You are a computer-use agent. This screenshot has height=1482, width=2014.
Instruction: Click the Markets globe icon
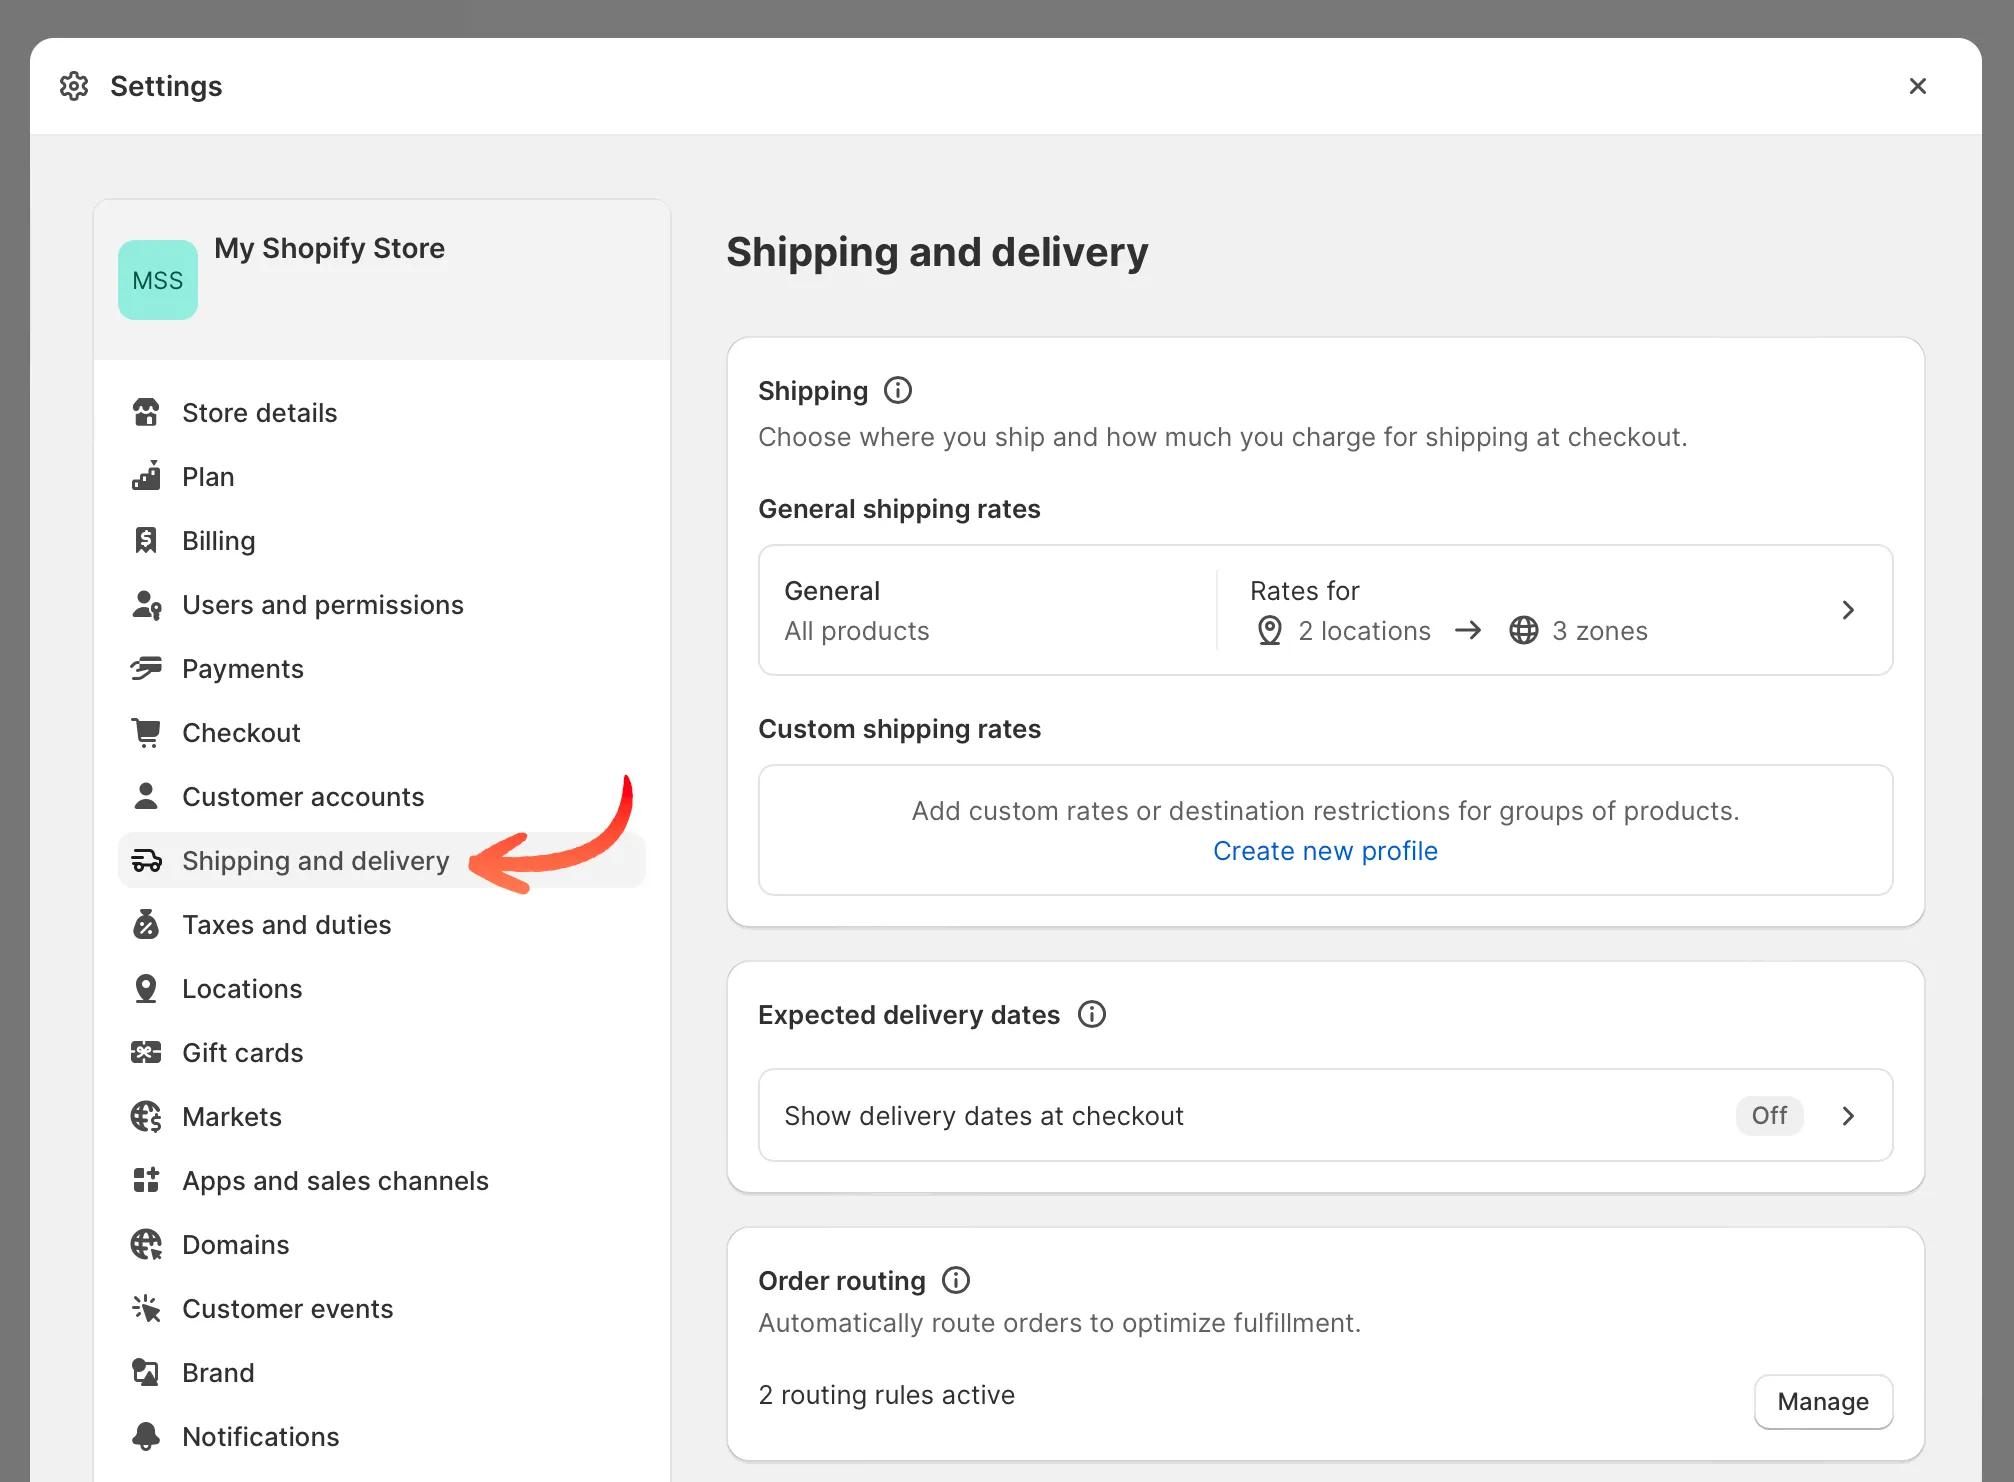[146, 1116]
